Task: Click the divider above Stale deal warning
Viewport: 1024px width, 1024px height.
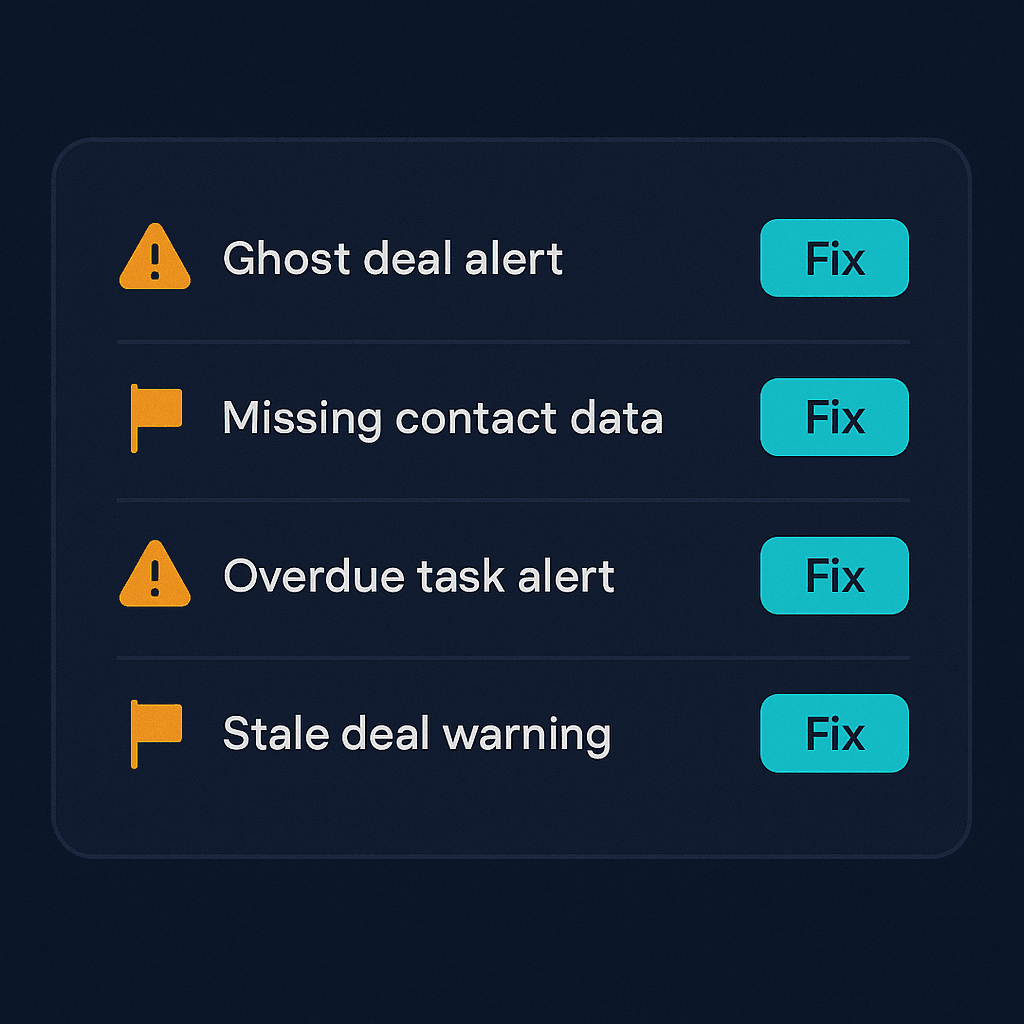Action: (x=513, y=658)
